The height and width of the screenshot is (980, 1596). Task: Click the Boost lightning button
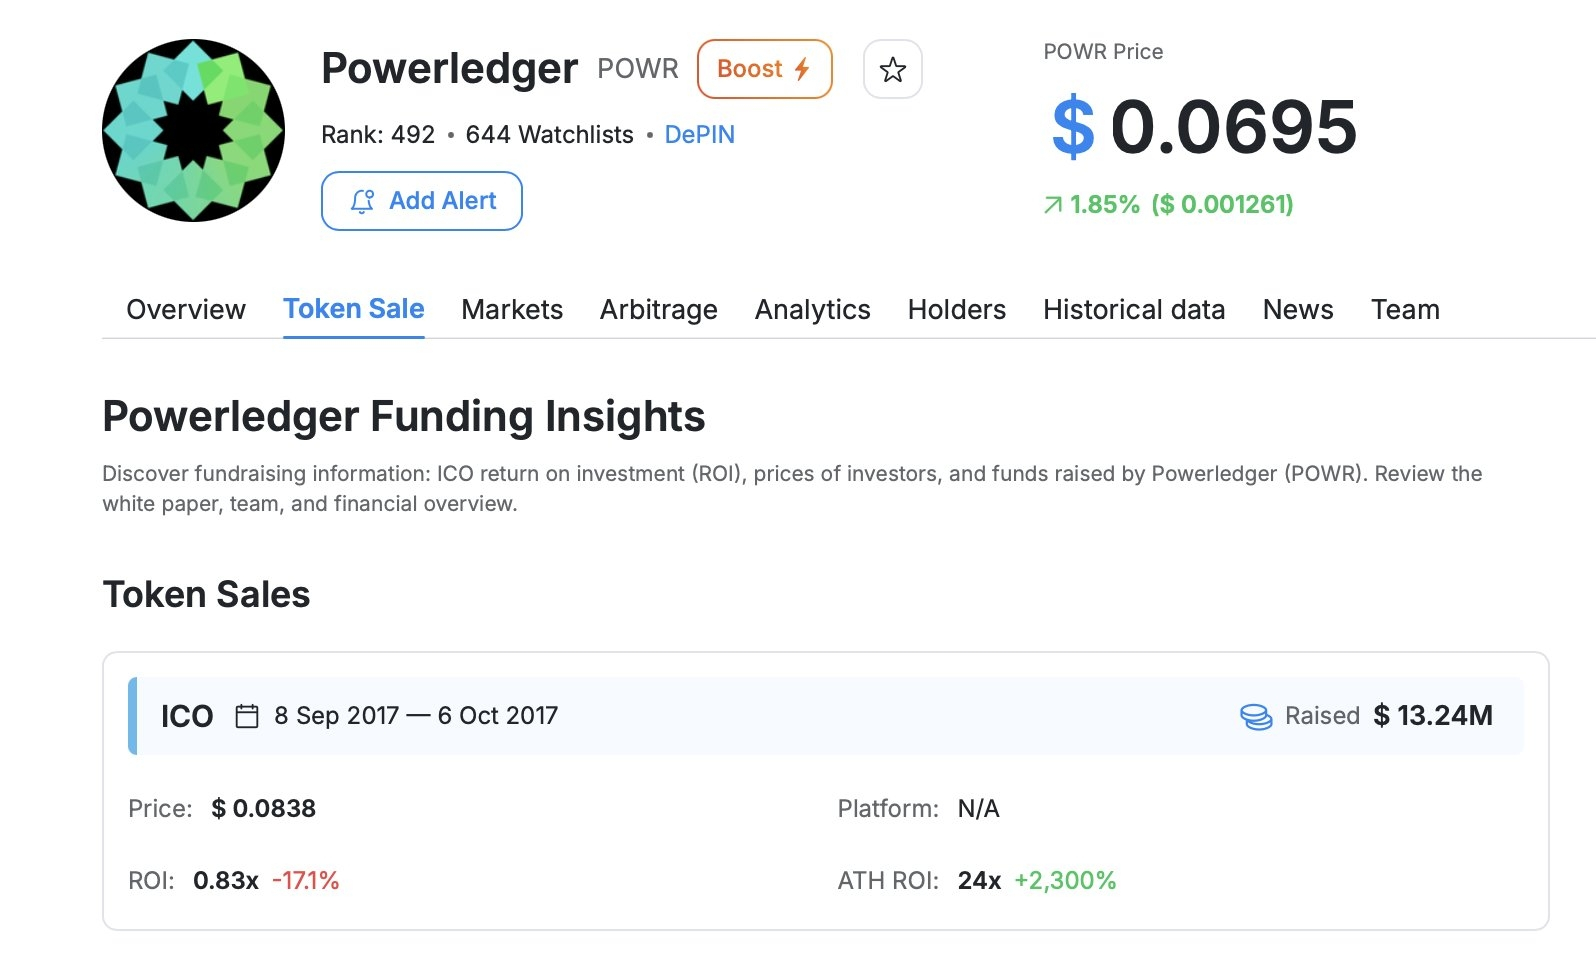click(764, 69)
